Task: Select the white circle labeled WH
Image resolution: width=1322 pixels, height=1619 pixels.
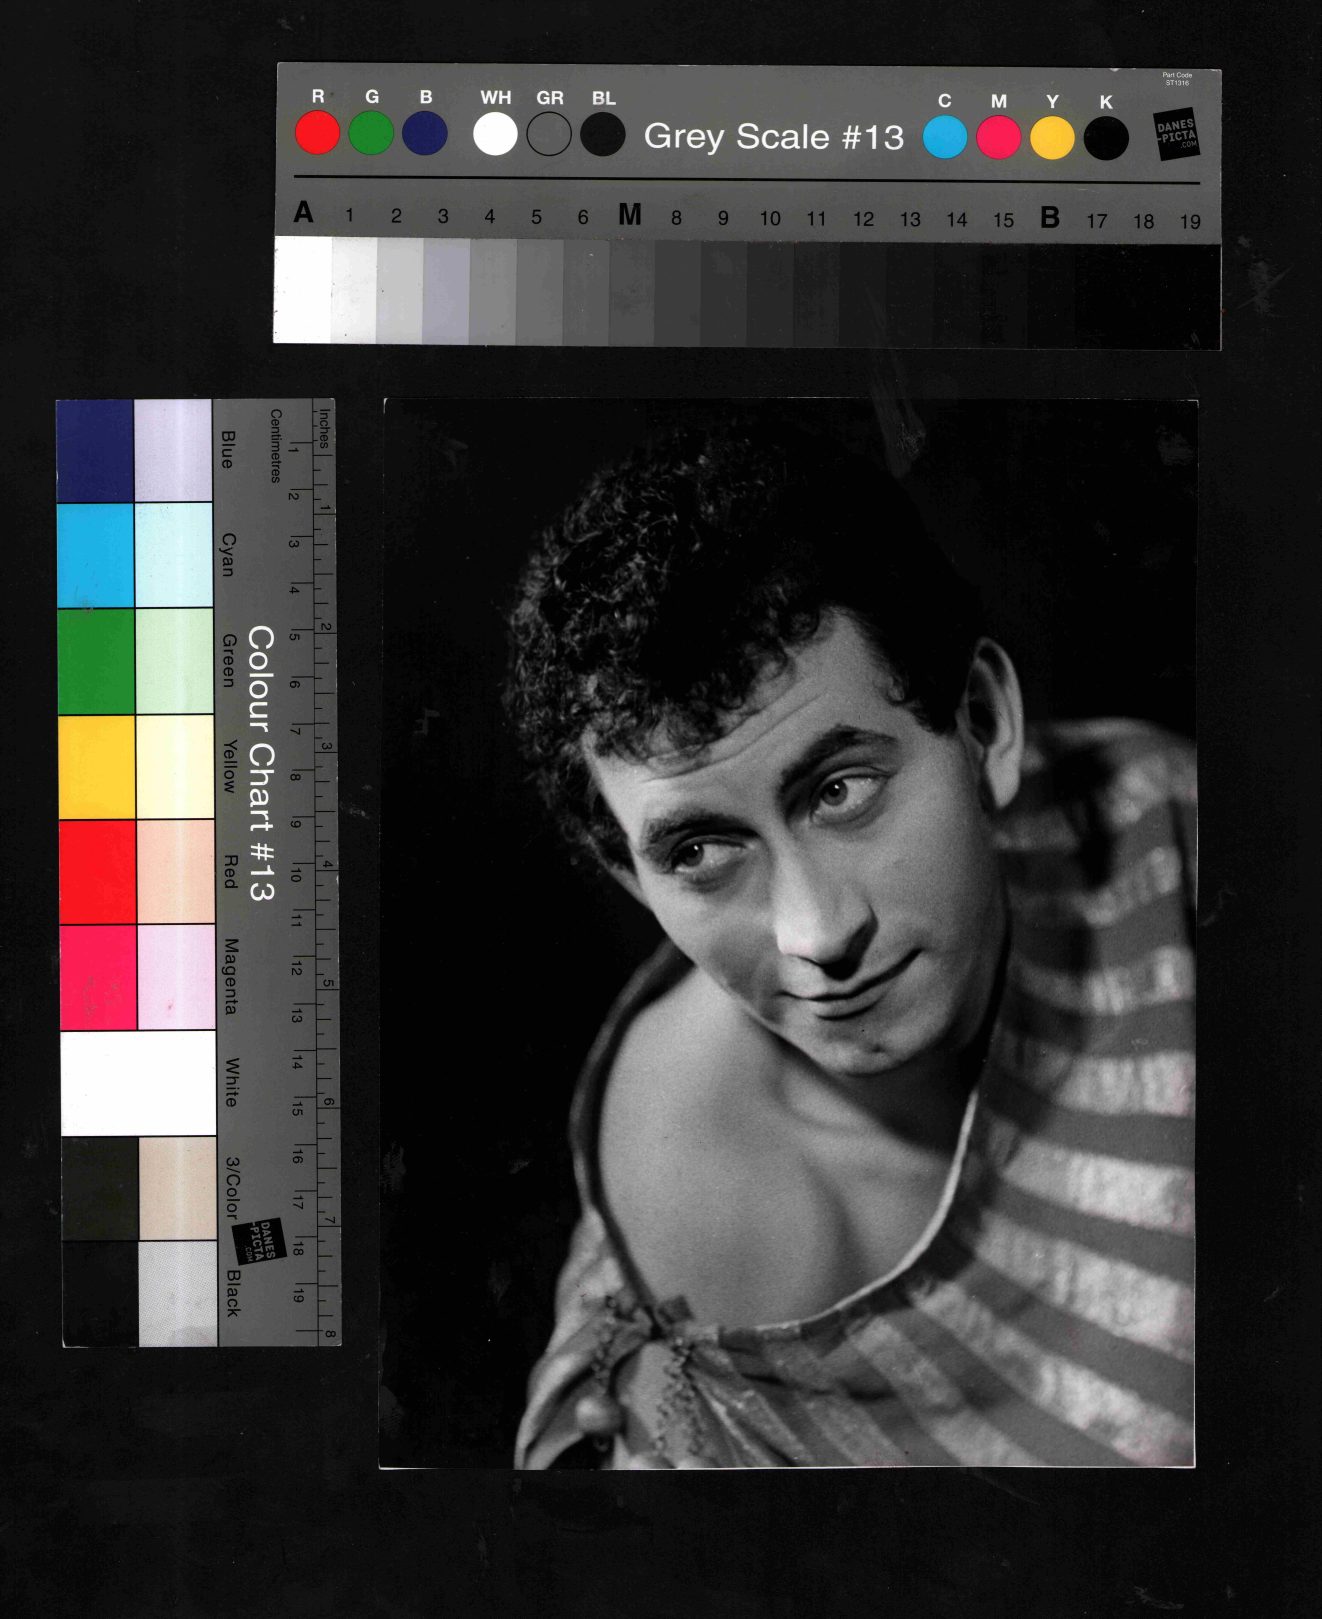Action: (495, 134)
